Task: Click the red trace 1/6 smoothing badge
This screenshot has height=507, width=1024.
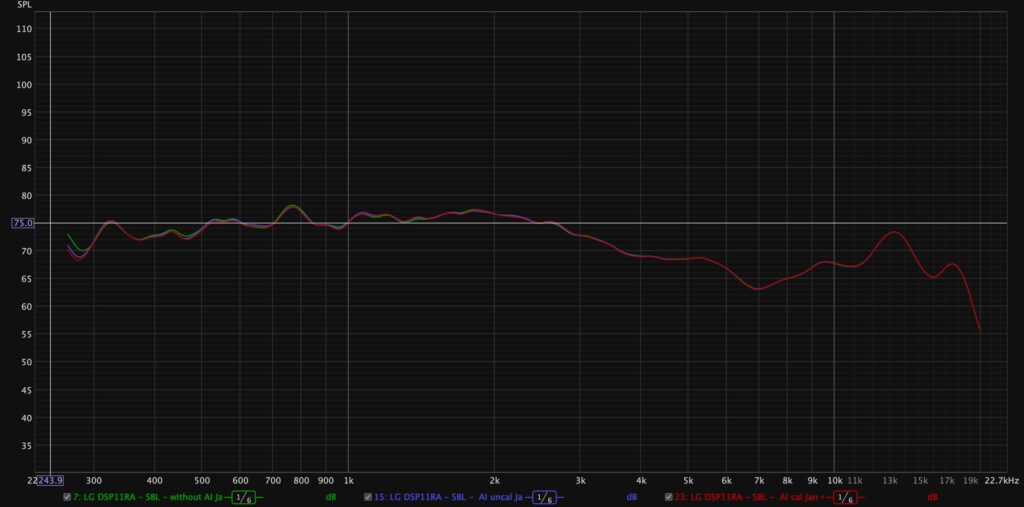Action: [x=845, y=497]
